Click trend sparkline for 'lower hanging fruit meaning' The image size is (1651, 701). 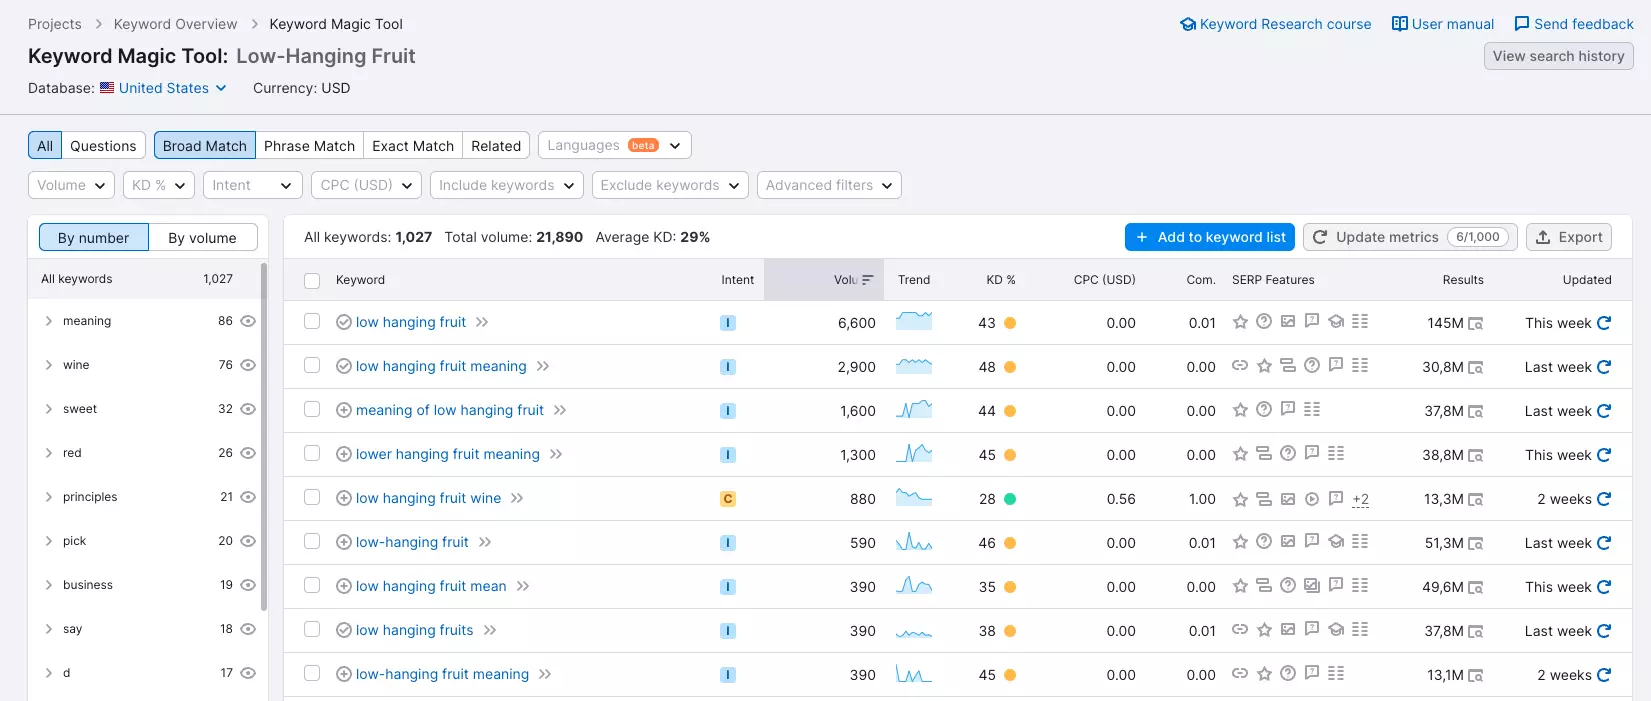(x=914, y=454)
